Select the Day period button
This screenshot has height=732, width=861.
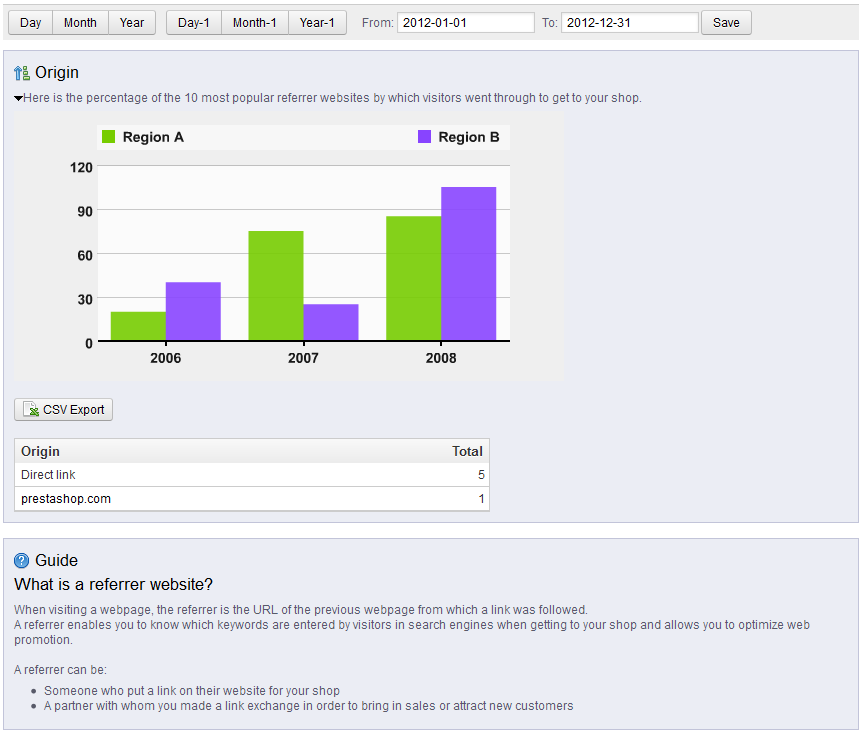(x=31, y=23)
